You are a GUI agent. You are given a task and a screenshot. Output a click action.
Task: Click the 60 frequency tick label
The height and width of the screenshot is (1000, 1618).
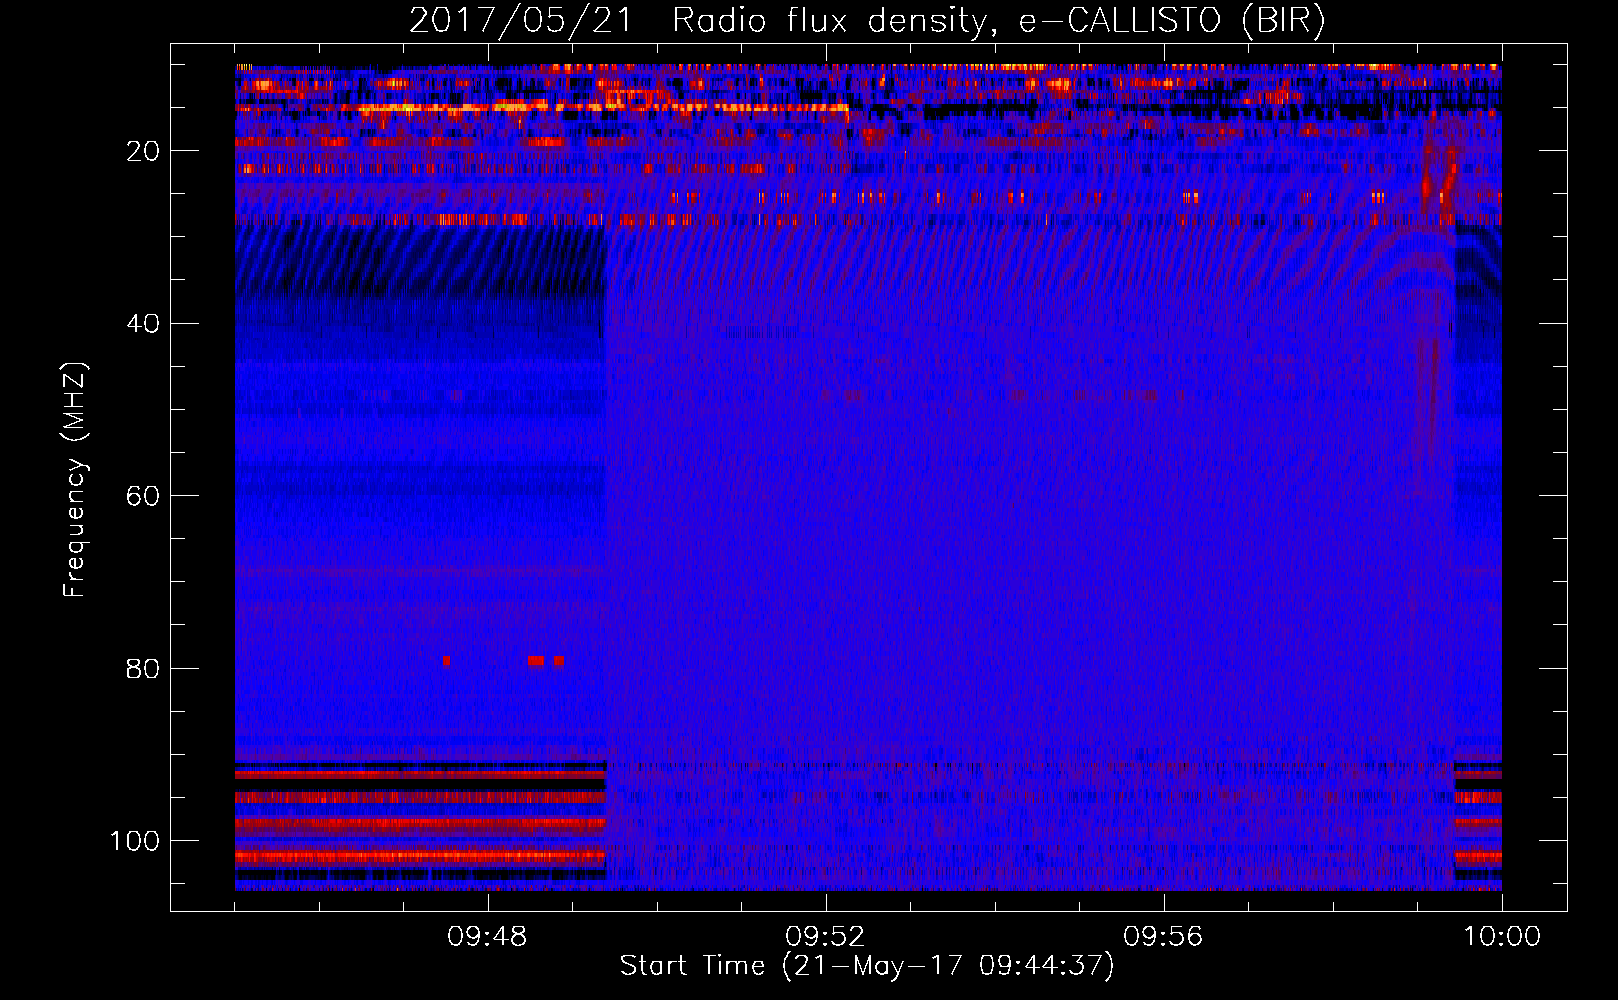click(x=143, y=496)
